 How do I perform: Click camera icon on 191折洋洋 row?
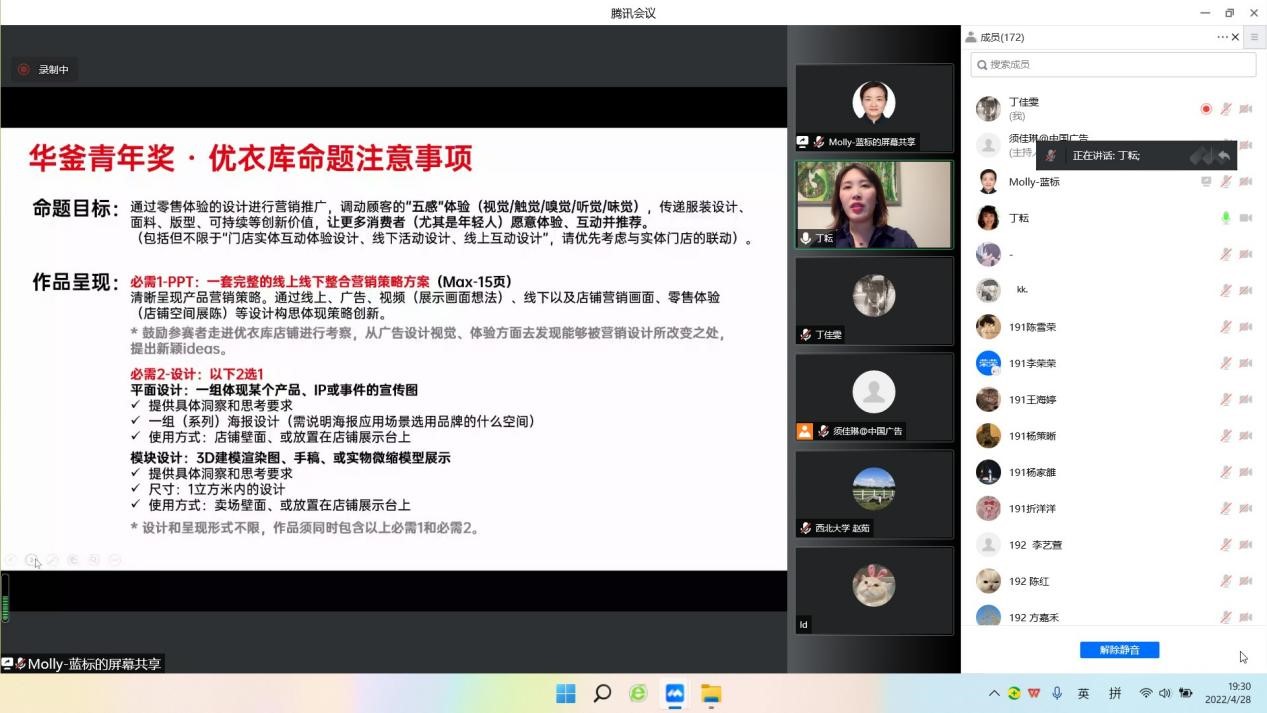1245,508
